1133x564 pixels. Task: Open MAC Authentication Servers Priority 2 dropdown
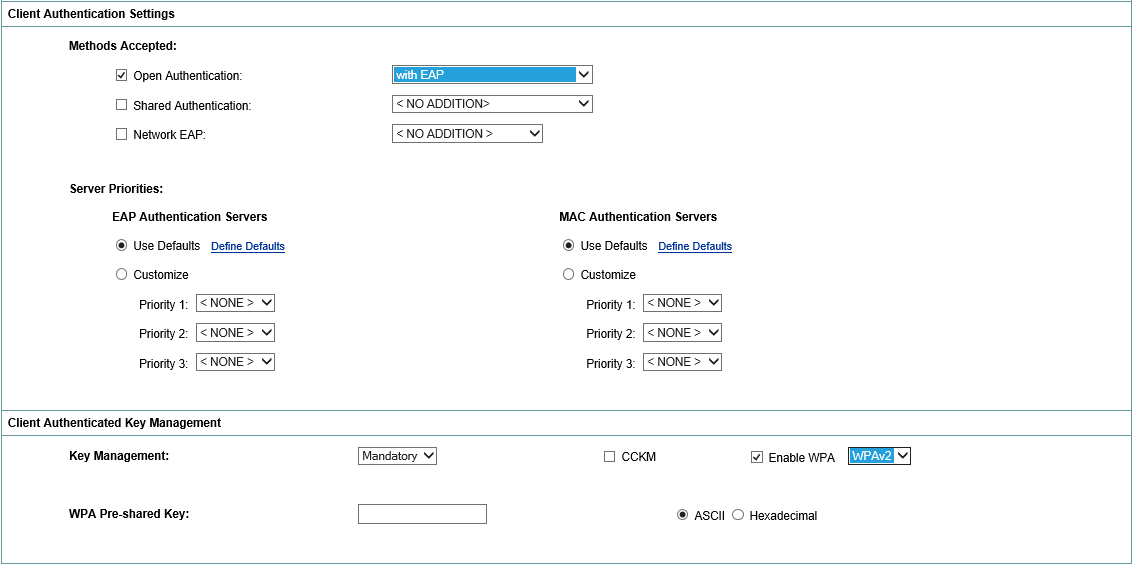682,333
